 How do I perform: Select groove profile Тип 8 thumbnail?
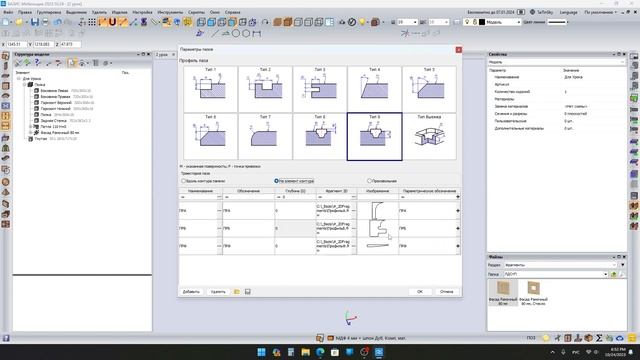(320, 136)
